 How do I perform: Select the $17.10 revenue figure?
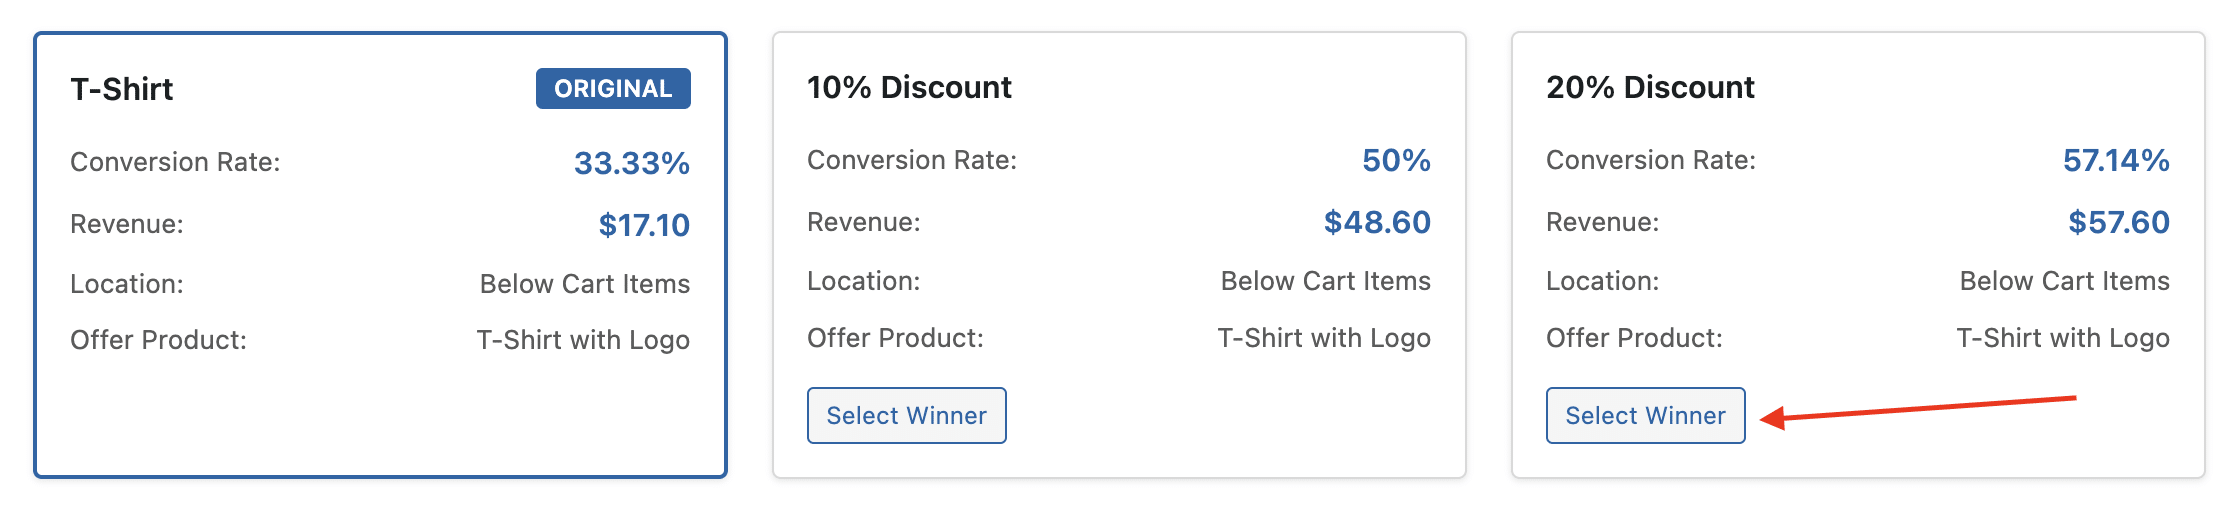(x=644, y=225)
